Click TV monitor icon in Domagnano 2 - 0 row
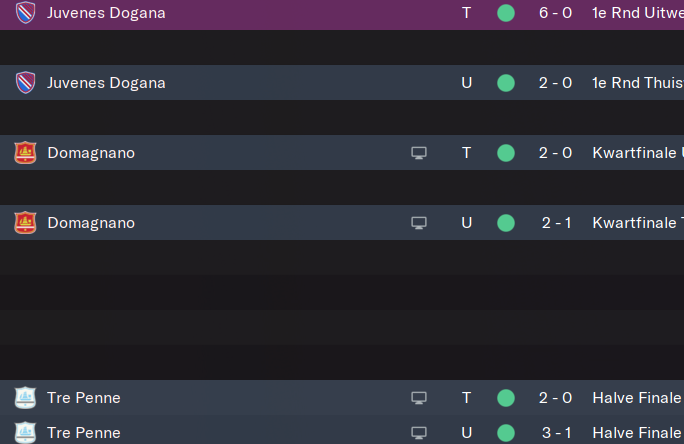 (x=419, y=153)
